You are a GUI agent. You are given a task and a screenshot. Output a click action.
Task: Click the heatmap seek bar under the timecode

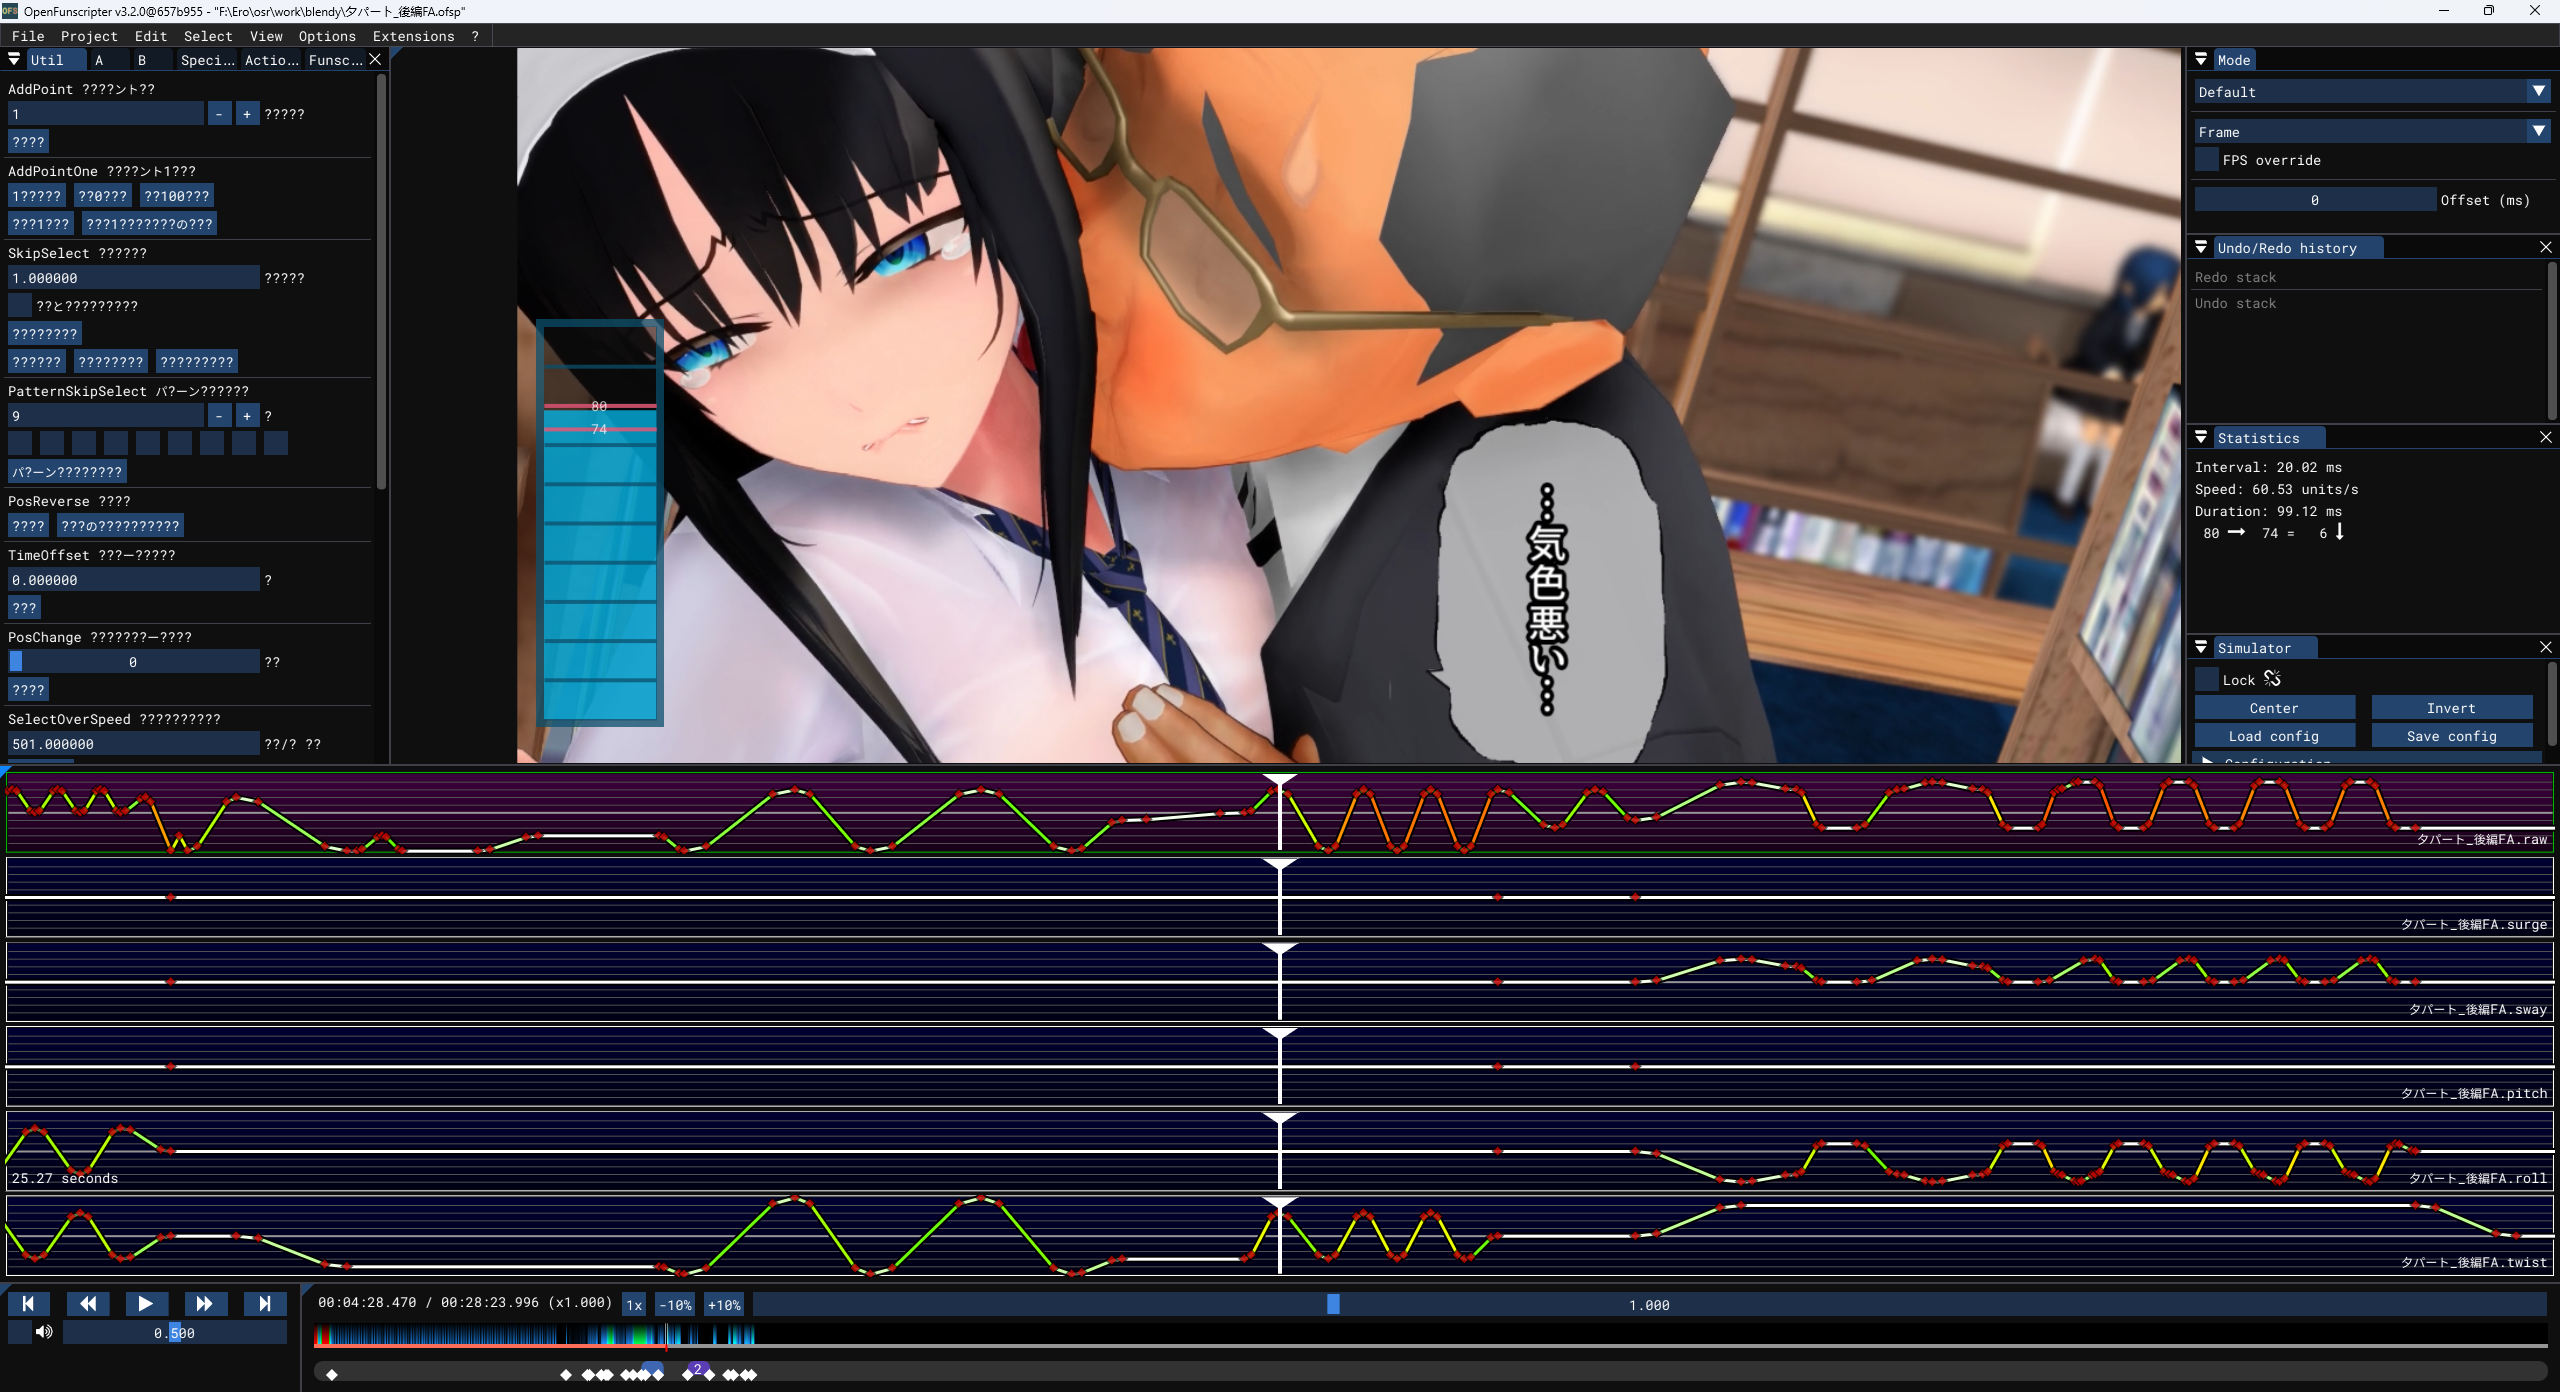point(1430,1335)
